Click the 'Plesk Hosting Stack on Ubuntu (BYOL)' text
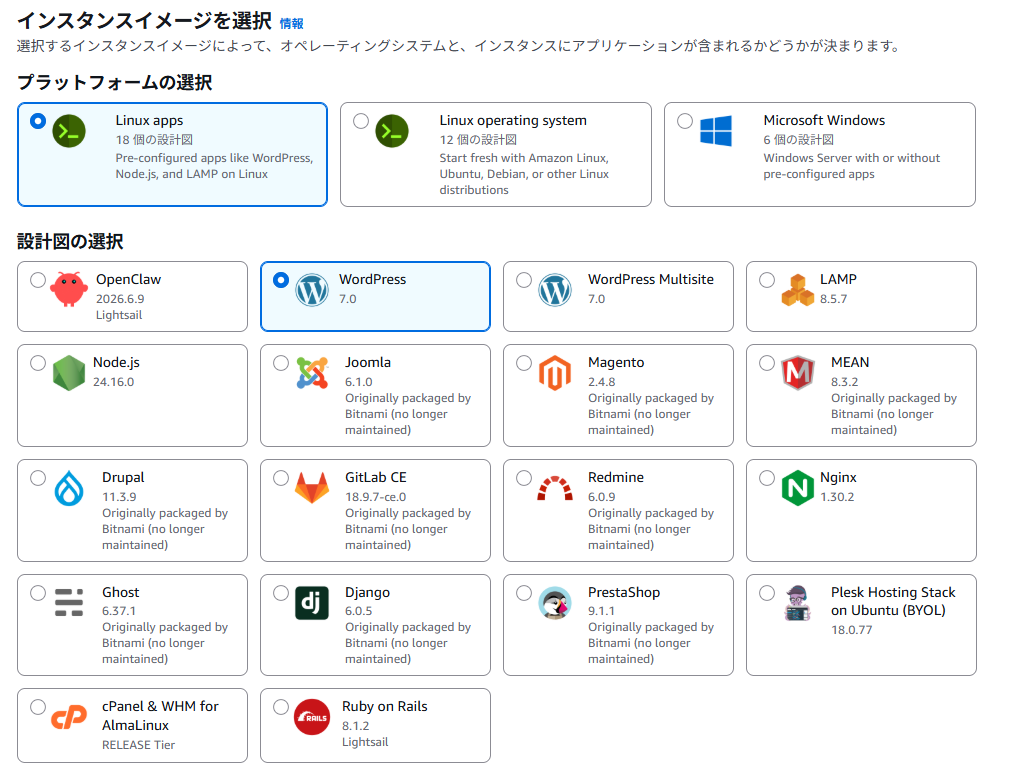Screen dimensions: 1009x770 (x=893, y=601)
